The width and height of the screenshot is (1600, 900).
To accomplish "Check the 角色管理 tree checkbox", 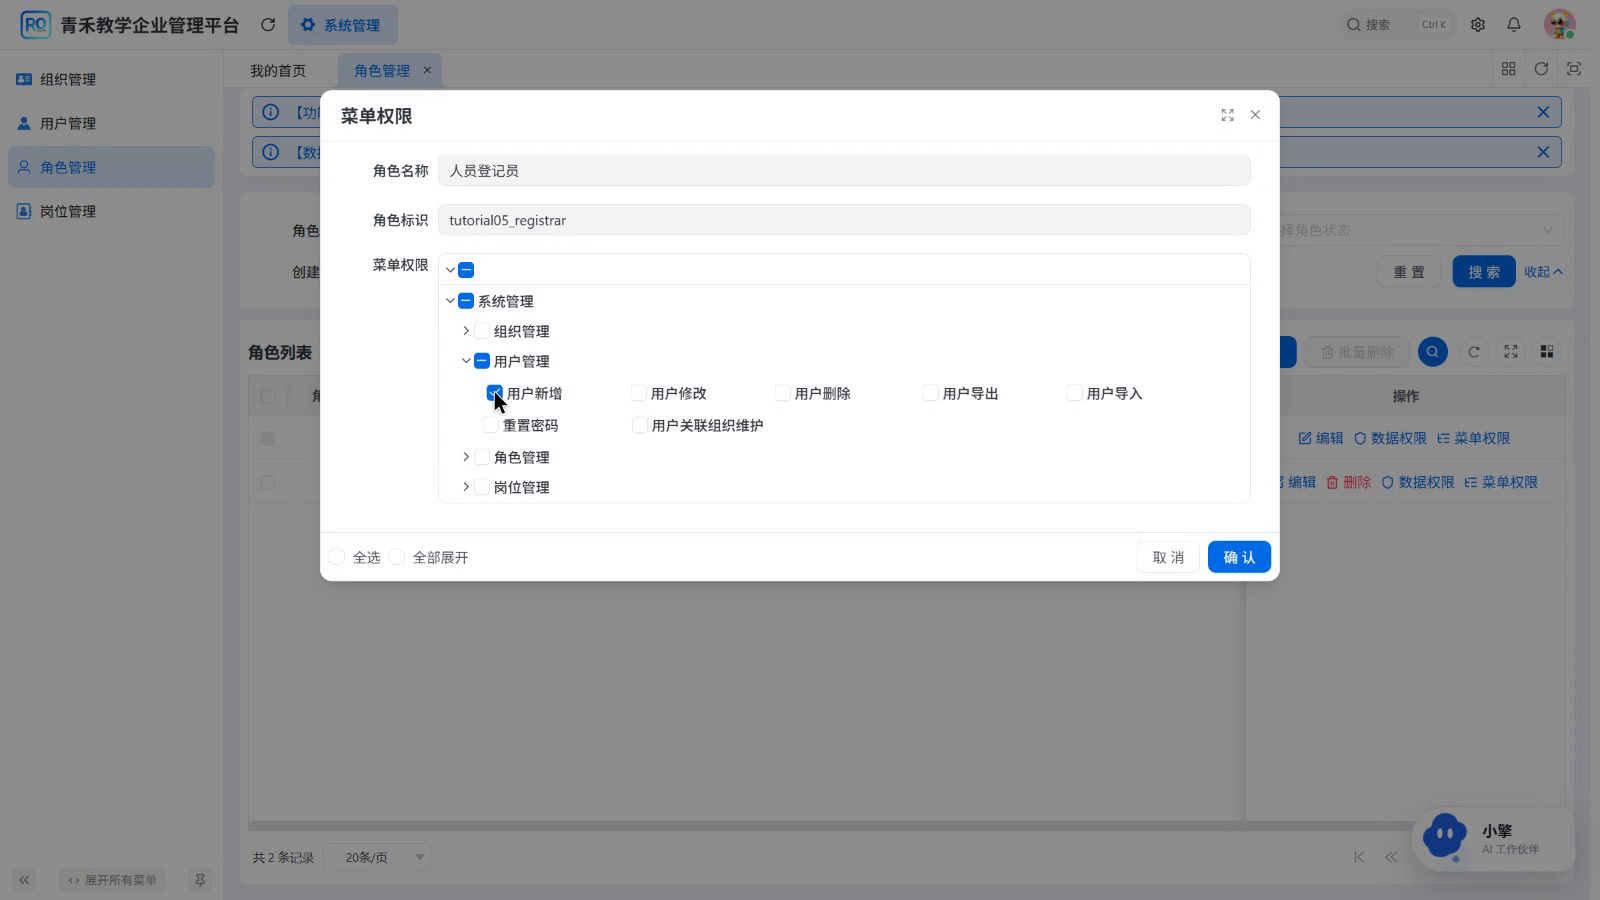I will click(x=482, y=457).
